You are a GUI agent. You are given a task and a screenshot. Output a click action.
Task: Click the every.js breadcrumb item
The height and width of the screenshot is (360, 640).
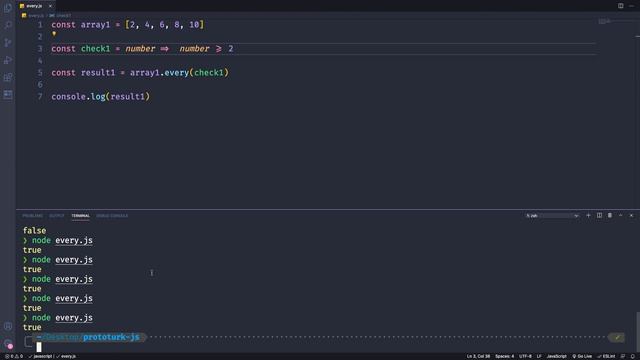coord(36,16)
